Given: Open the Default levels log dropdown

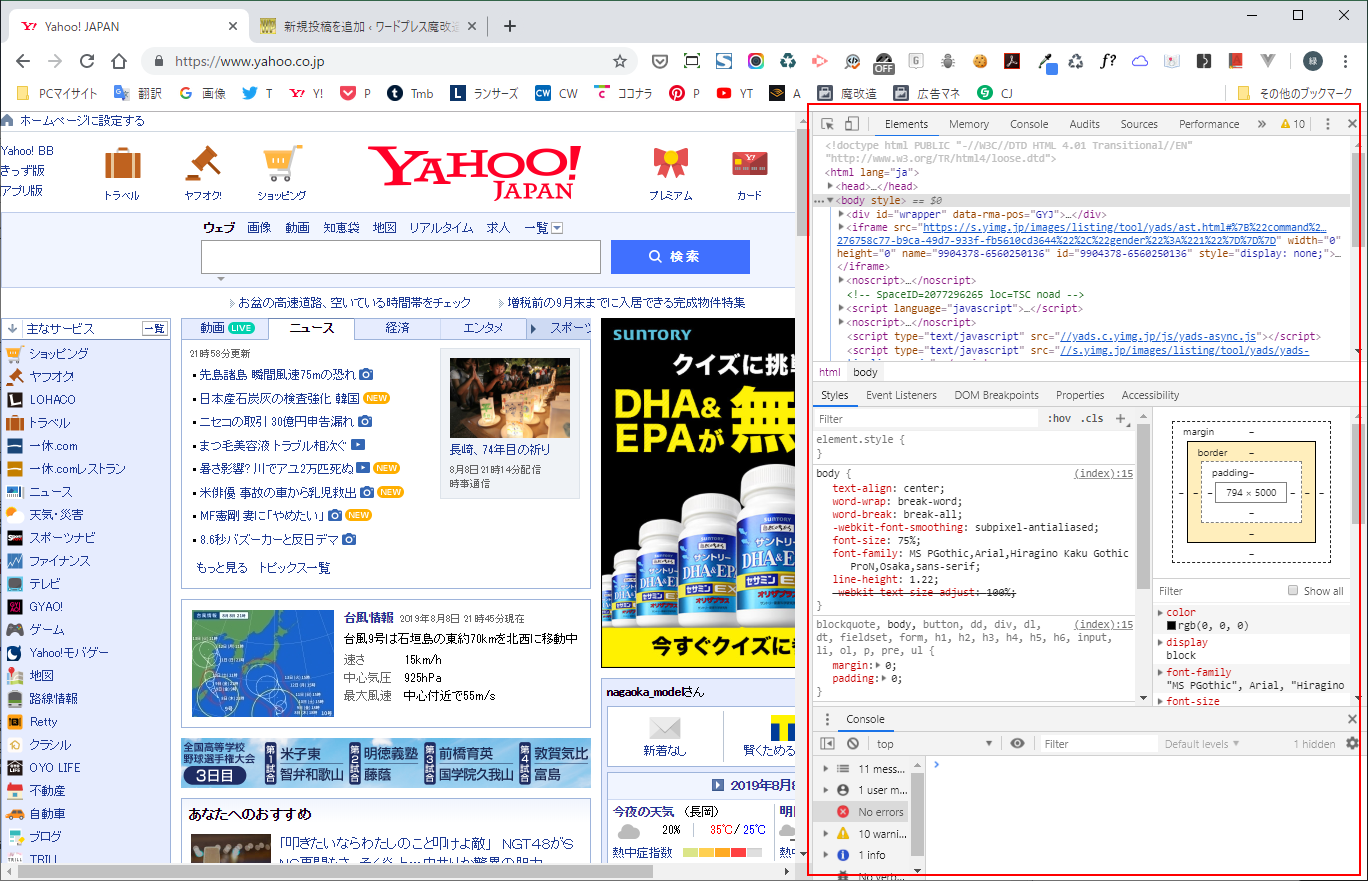Looking at the screenshot, I should coord(1202,744).
